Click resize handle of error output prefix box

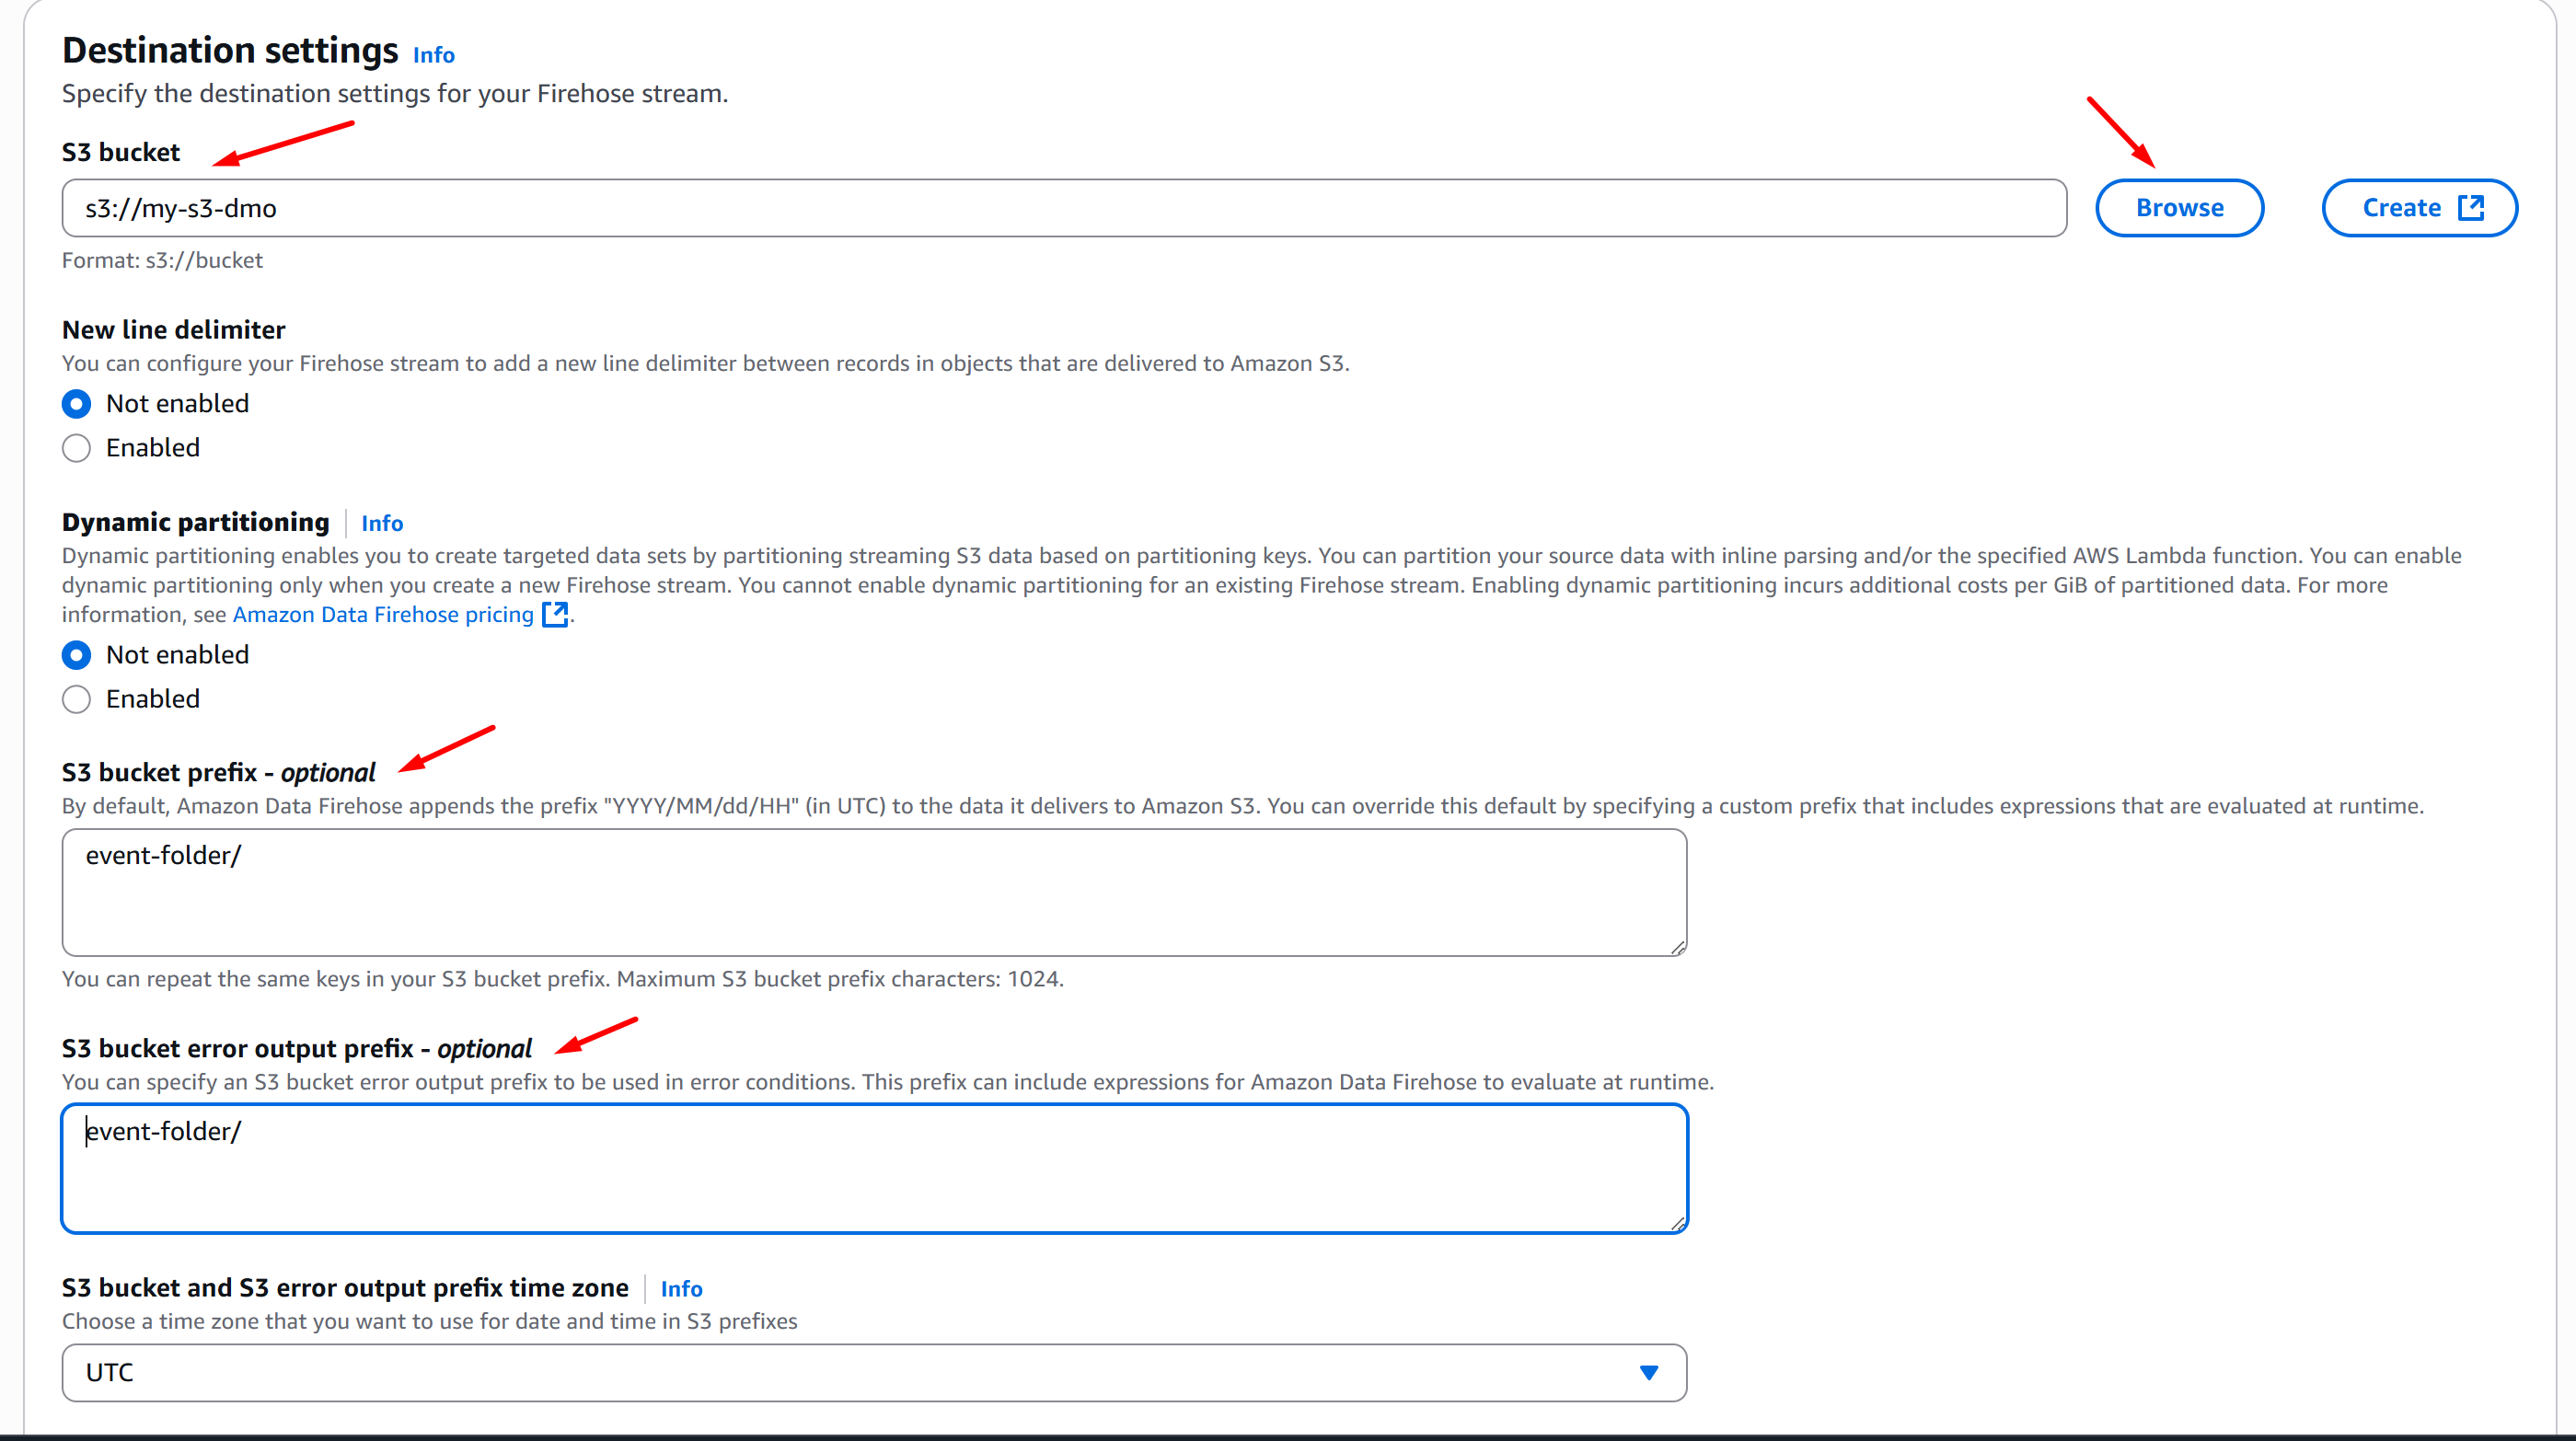click(x=1677, y=1223)
